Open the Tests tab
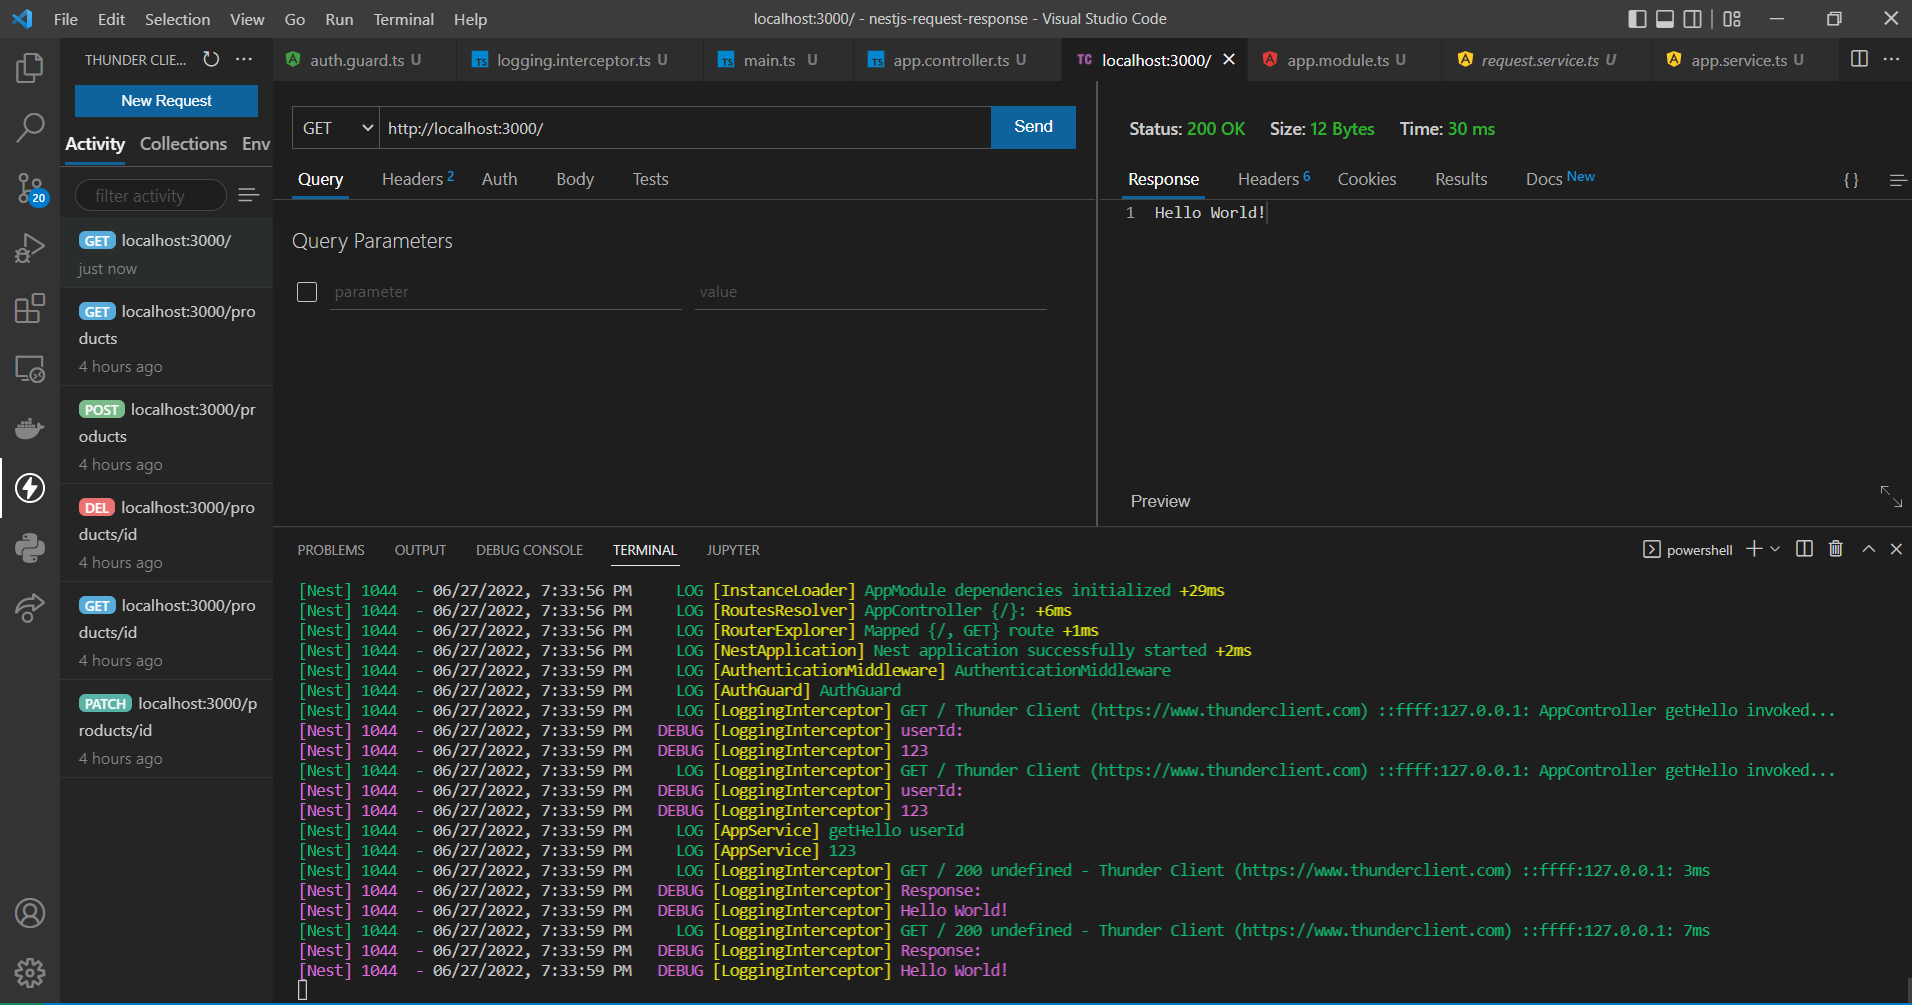Image resolution: width=1912 pixels, height=1005 pixels. [650, 179]
